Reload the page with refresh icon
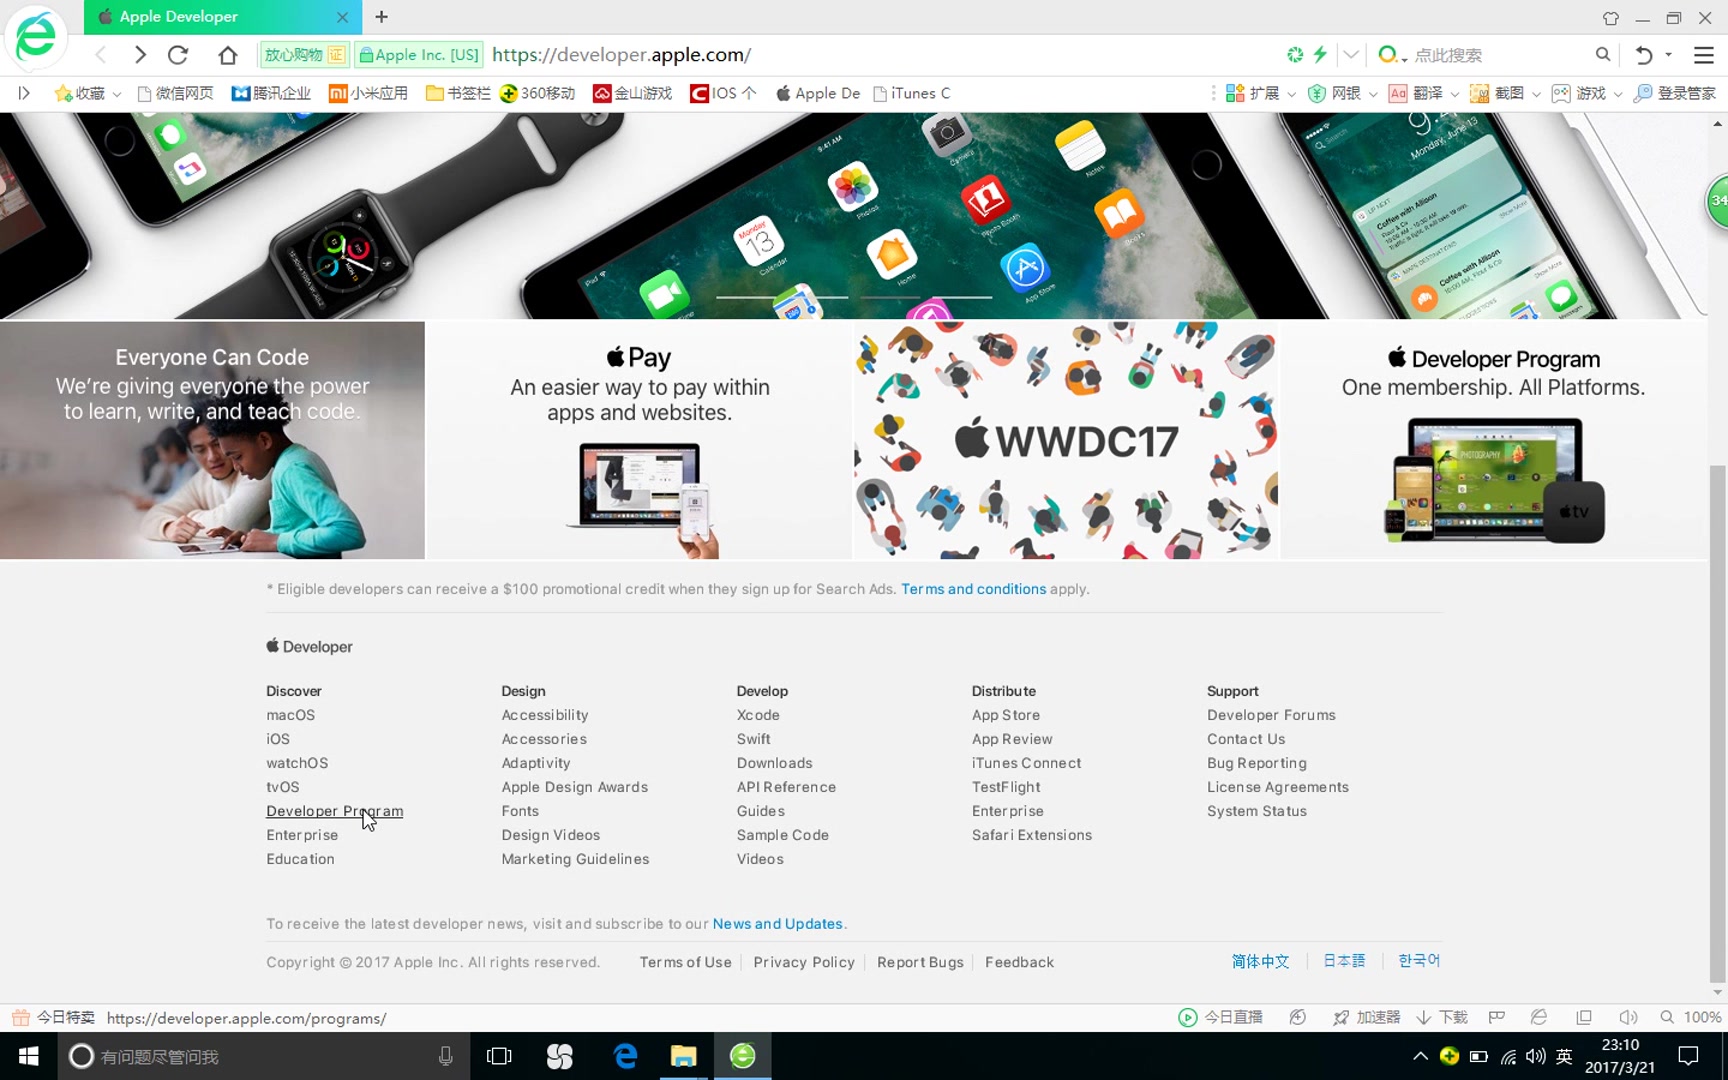 coord(178,55)
